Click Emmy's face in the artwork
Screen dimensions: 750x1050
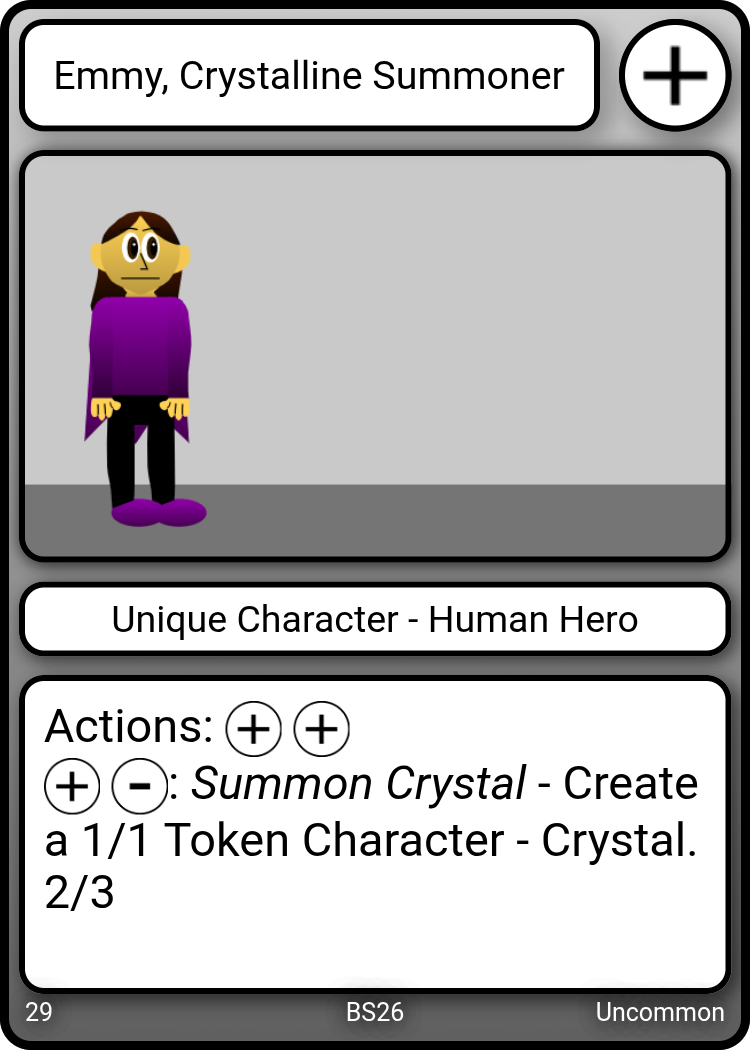click(141, 258)
